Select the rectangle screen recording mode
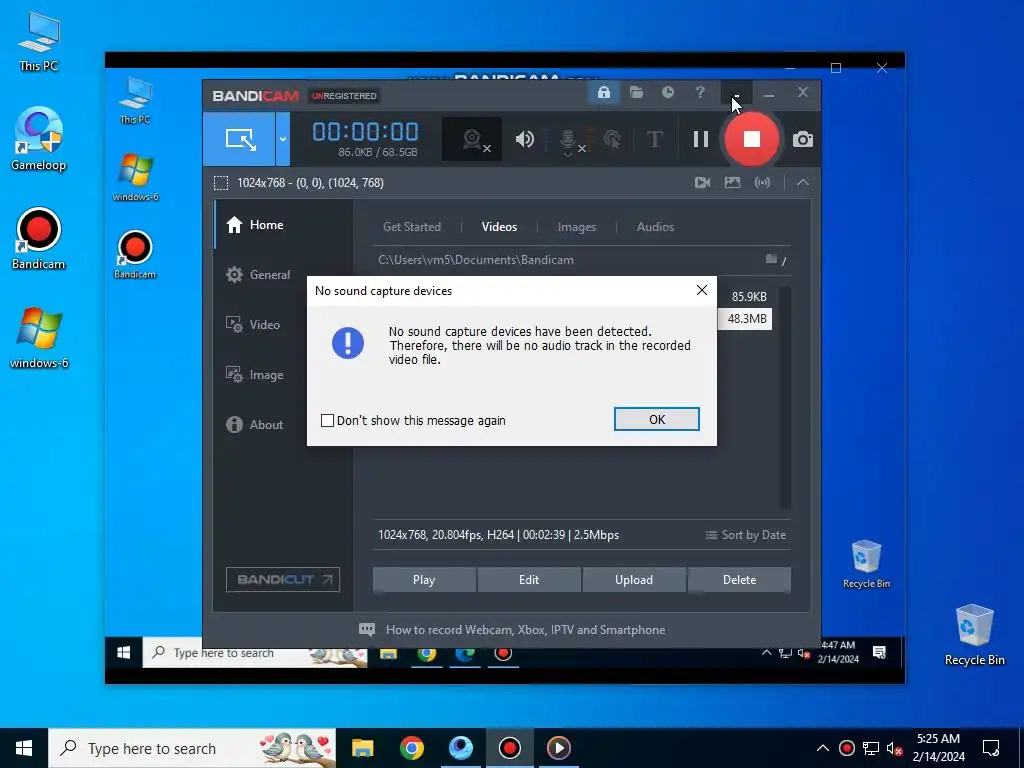Screen dimensions: 1024x768 (x=240, y=139)
